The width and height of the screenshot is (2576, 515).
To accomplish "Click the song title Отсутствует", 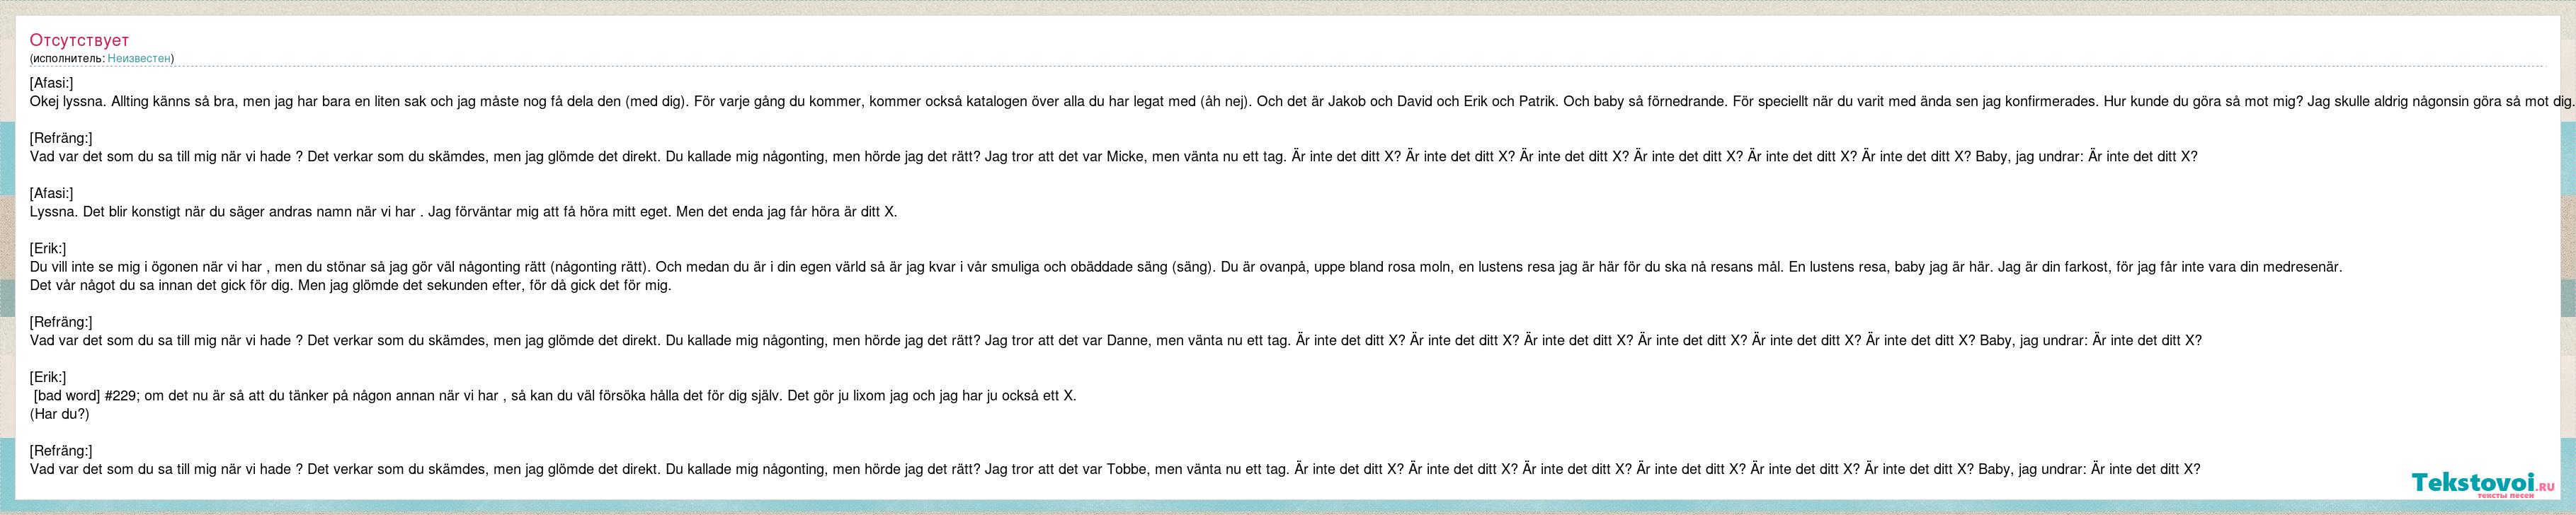I will coord(79,40).
